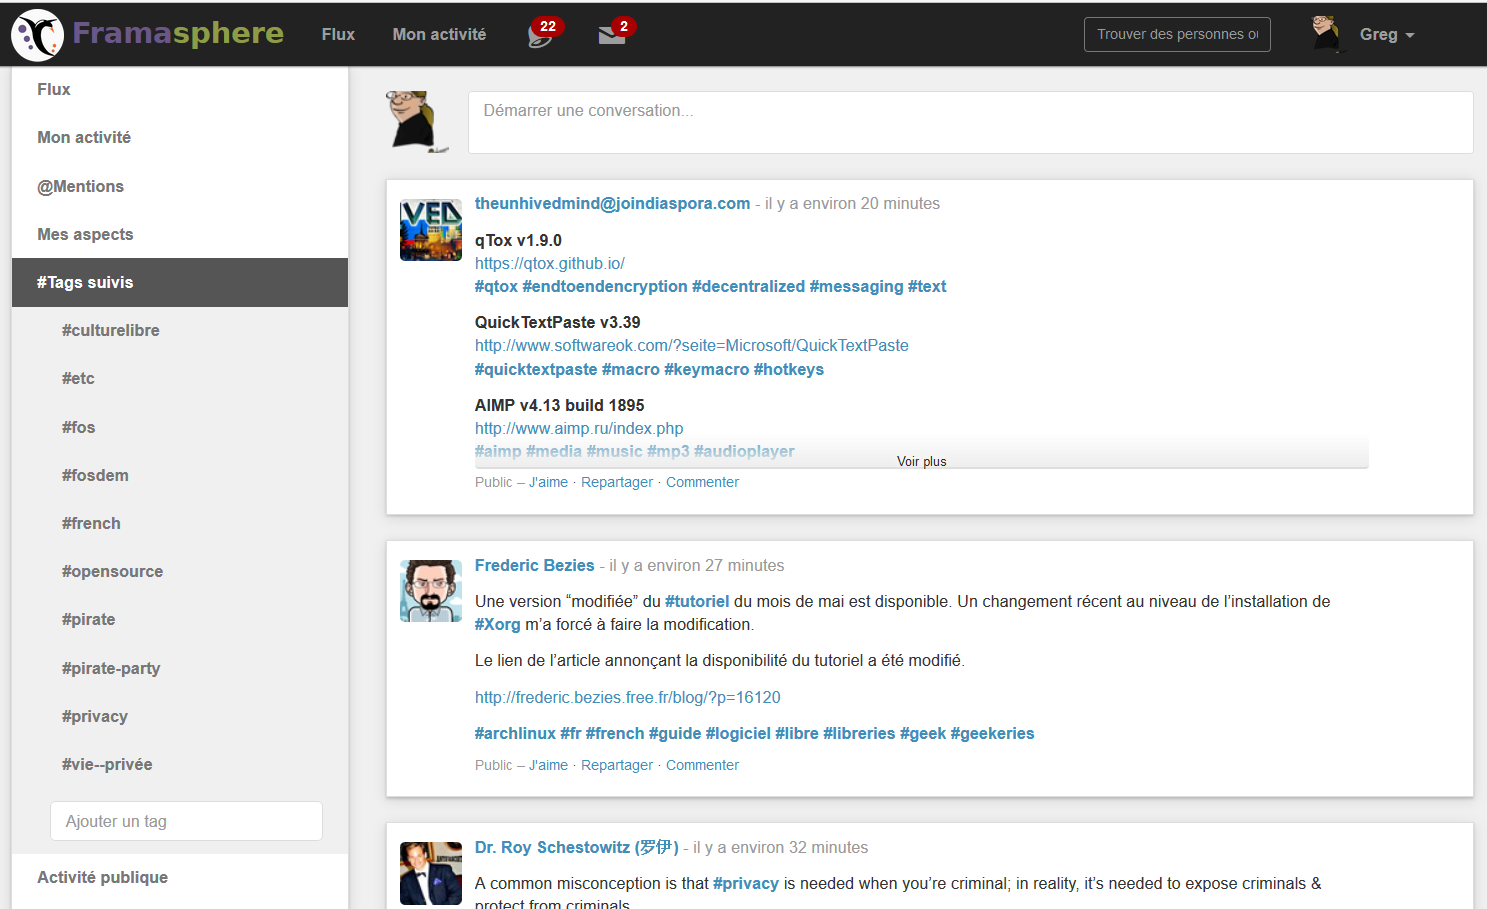1487x909 pixels.
Task: Click the Framasphere title text
Action: pyautogui.click(x=178, y=33)
